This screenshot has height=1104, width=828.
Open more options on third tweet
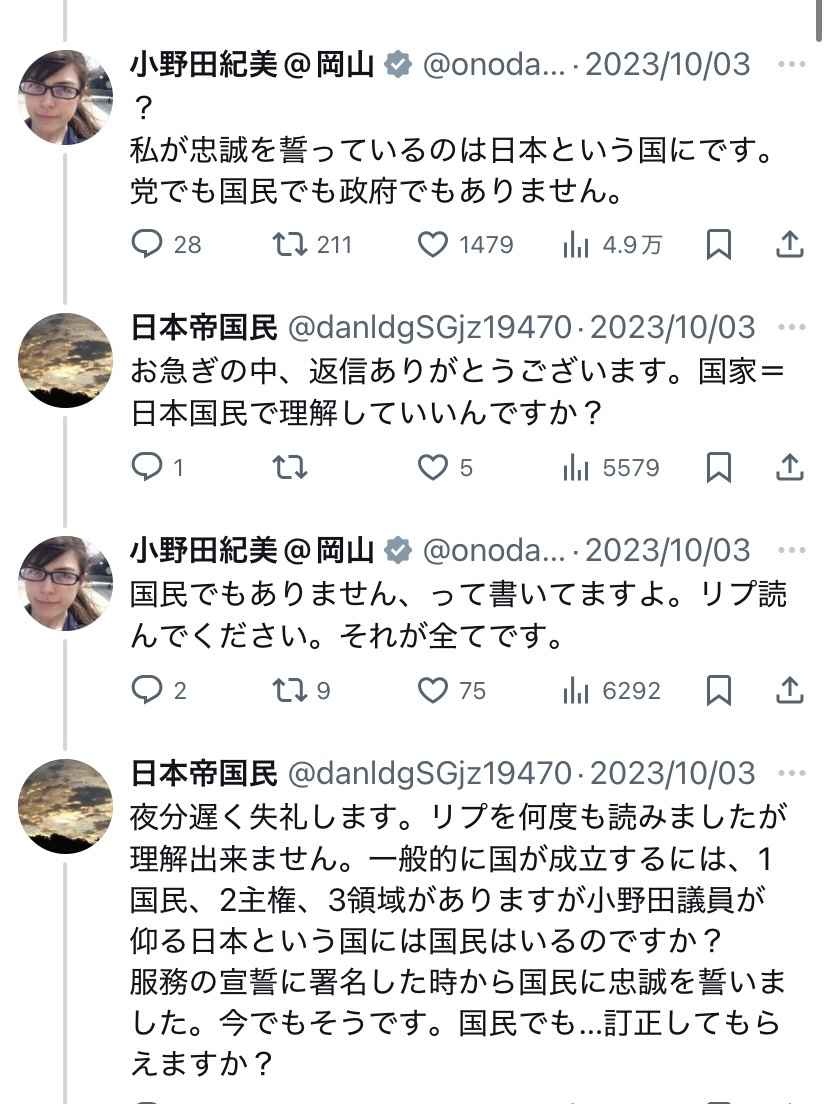tap(791, 550)
